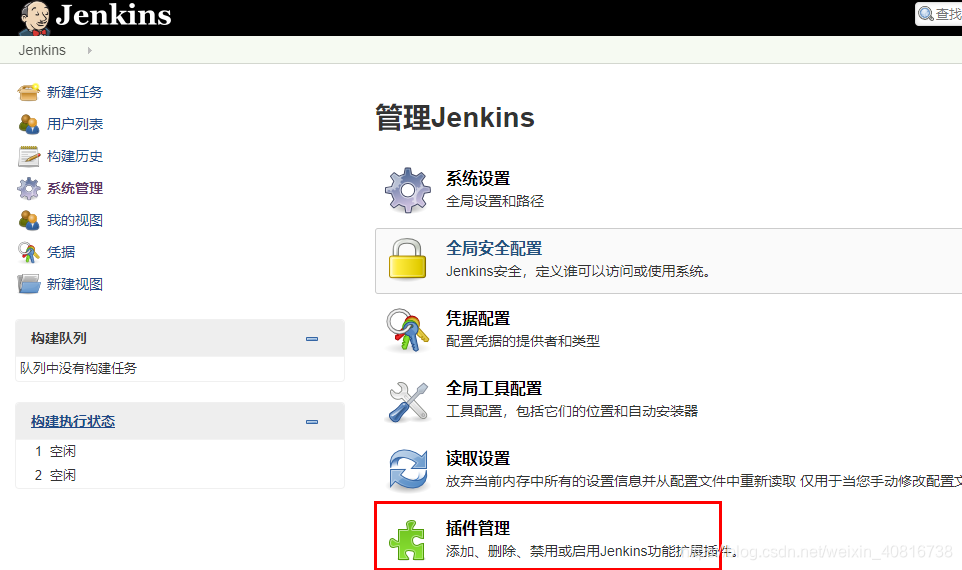Collapse the 构建队列 panel
Image resolution: width=962 pixels, height=570 pixels.
coord(312,339)
